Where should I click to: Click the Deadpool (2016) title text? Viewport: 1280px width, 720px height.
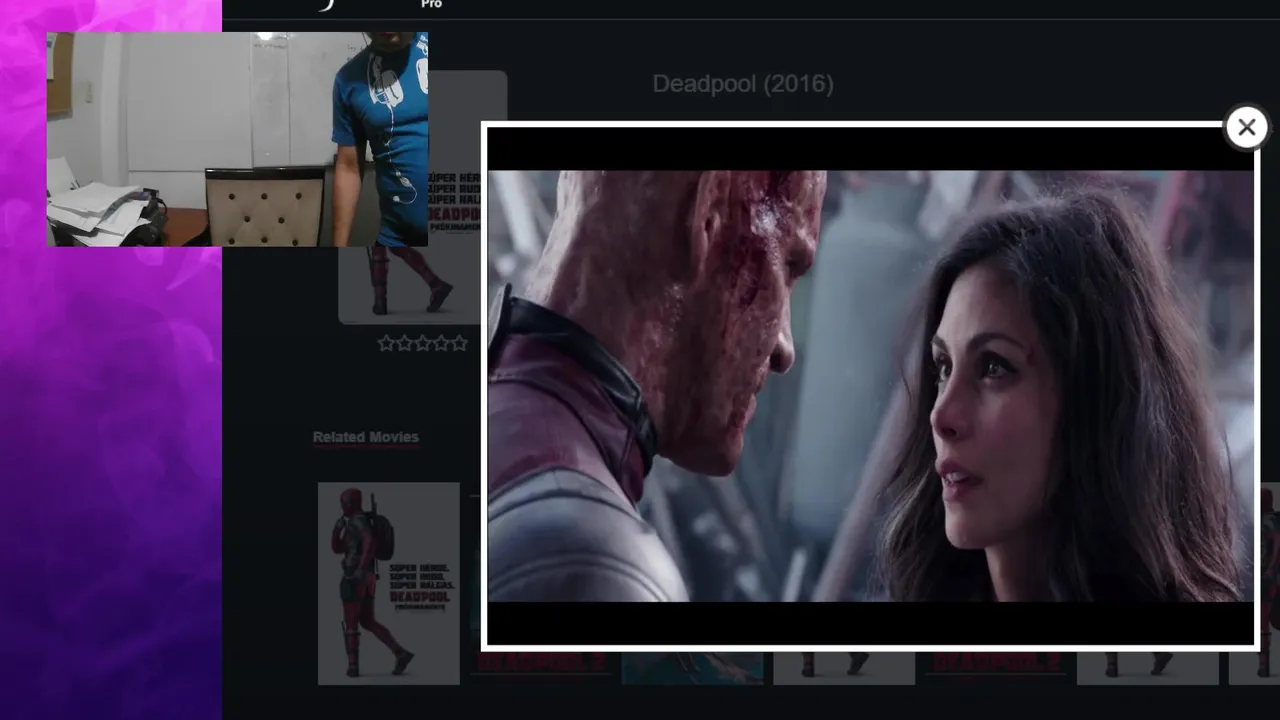[x=743, y=84]
